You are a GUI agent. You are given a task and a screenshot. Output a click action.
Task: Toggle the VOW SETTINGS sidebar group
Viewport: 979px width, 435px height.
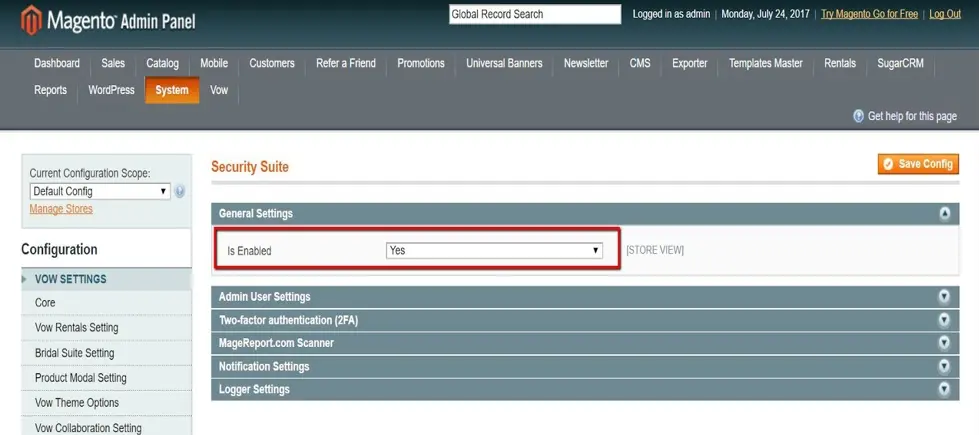click(x=106, y=279)
